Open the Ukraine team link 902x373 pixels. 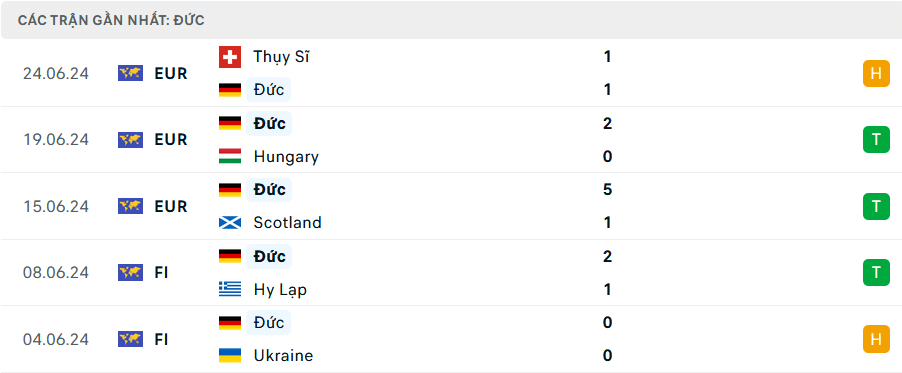click(283, 355)
